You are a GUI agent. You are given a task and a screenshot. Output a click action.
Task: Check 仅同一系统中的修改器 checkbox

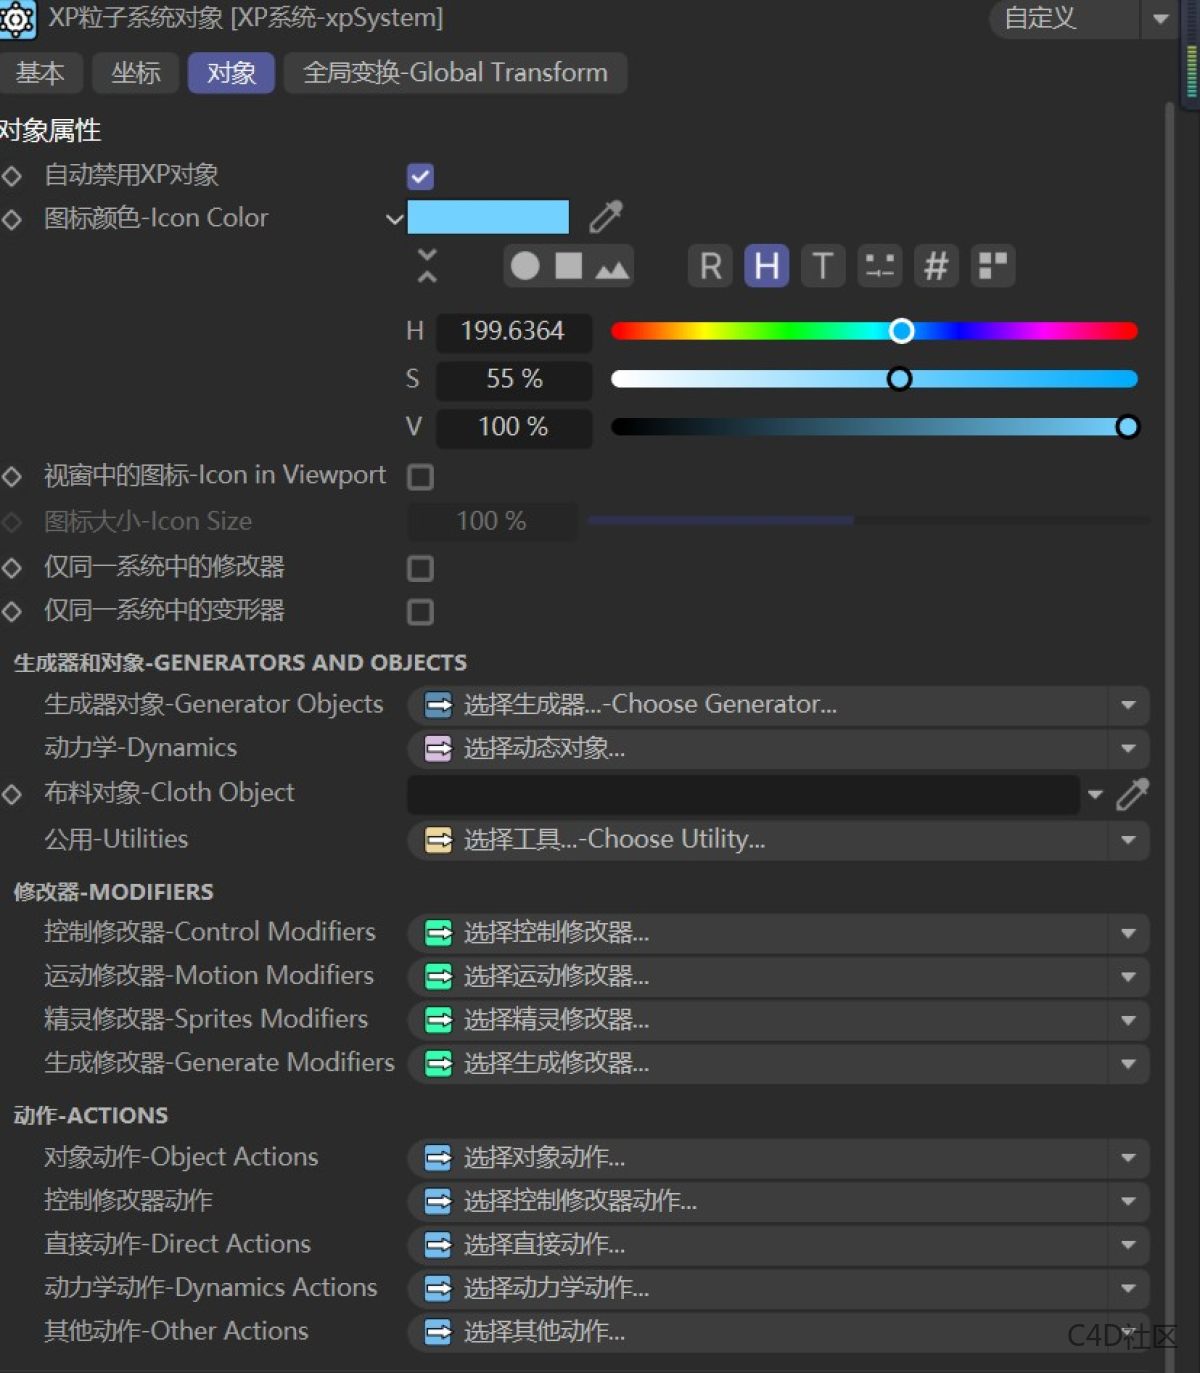(x=420, y=568)
